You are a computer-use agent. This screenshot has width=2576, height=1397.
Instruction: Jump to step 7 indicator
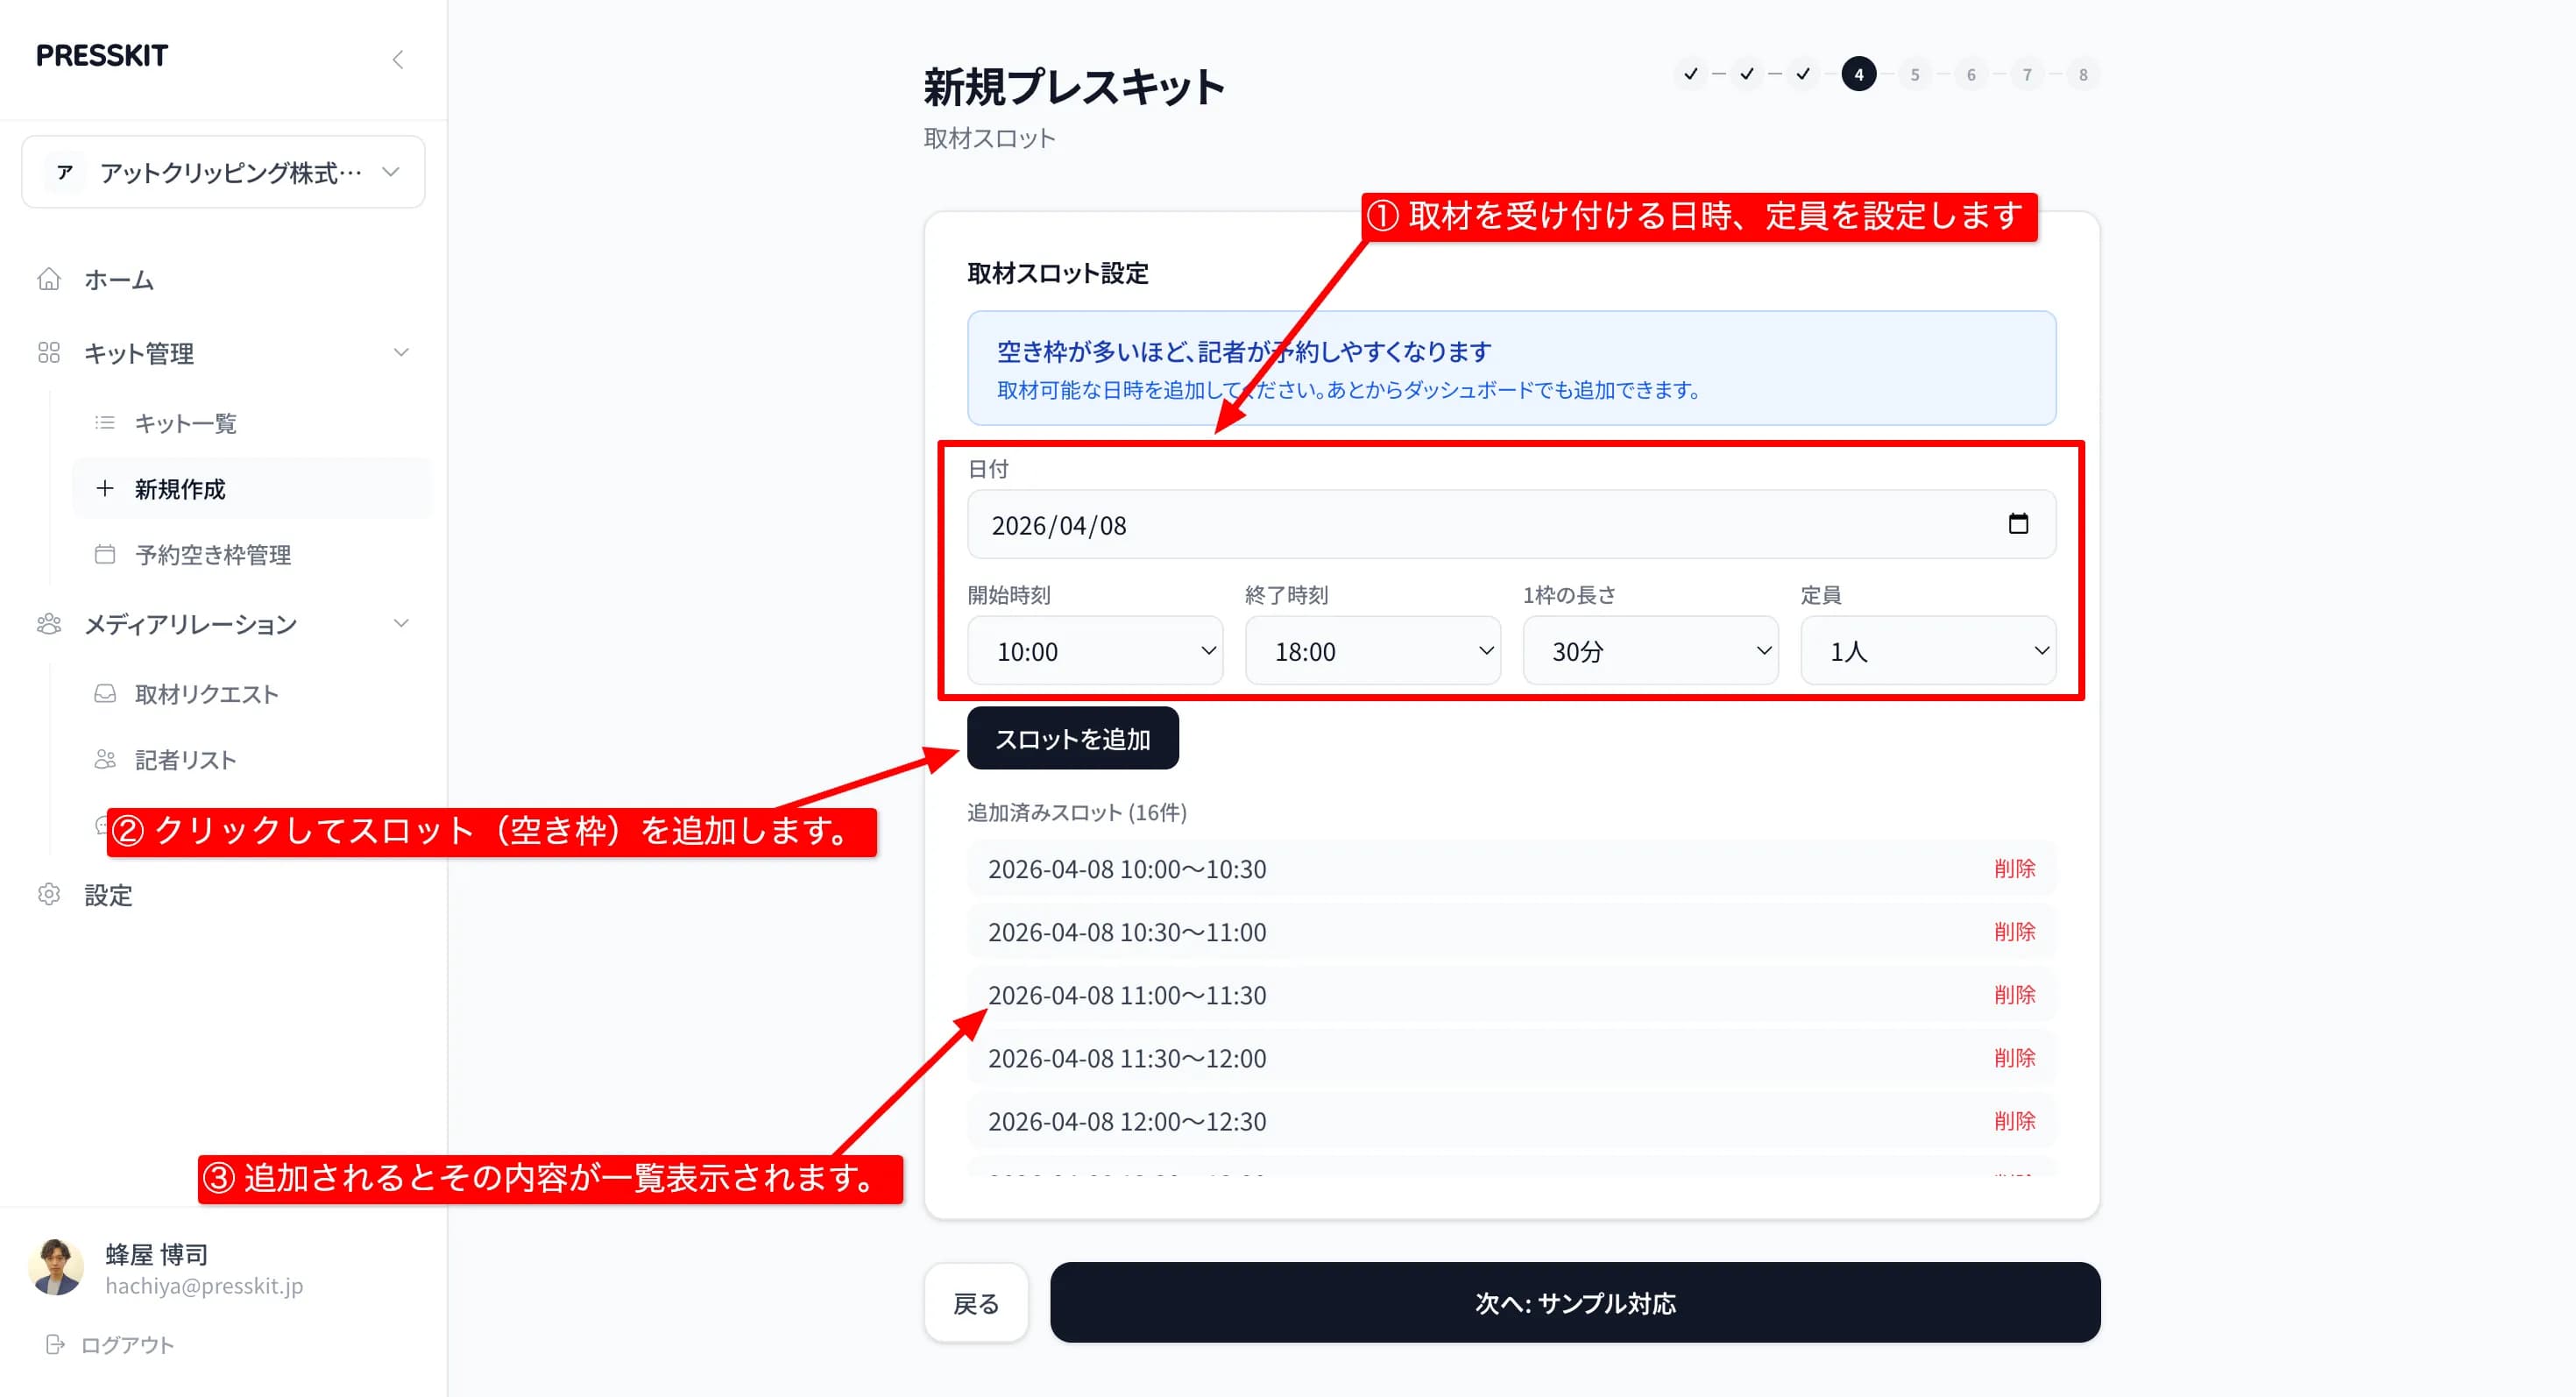(x=2026, y=74)
